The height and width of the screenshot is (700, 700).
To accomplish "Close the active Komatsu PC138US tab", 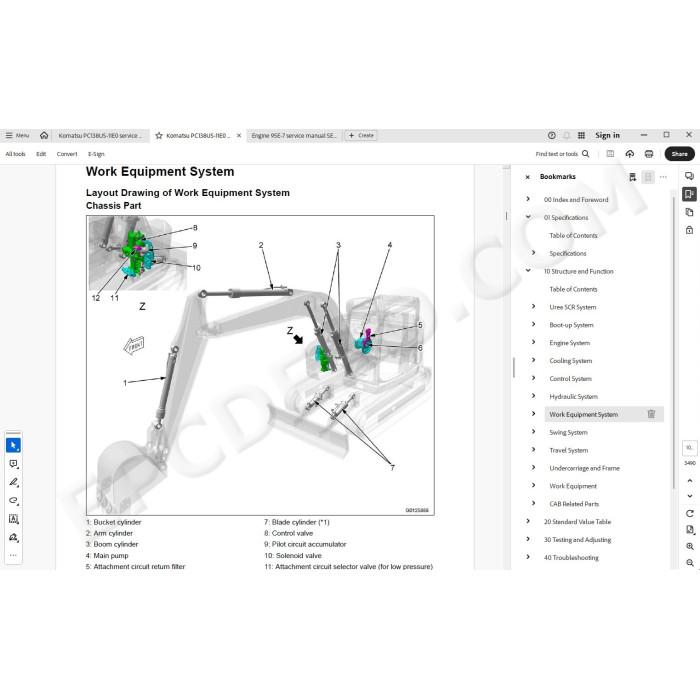I will coord(239,135).
